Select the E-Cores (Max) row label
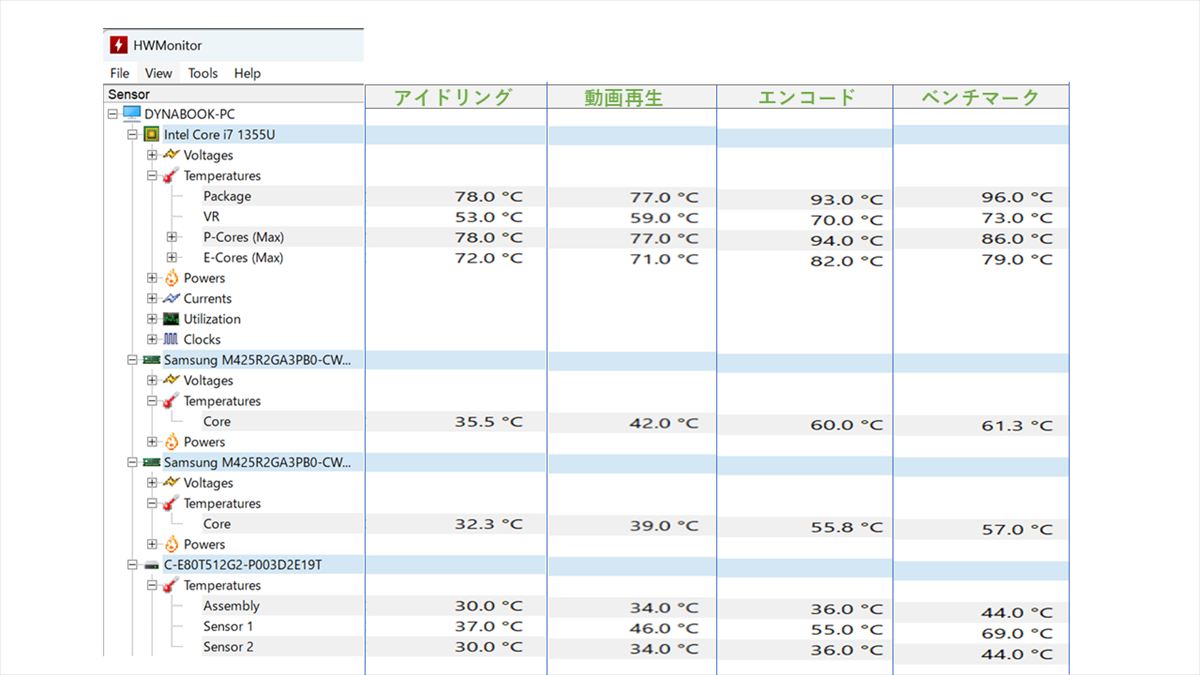Image resolution: width=1200 pixels, height=675 pixels. pyautogui.click(x=243, y=257)
